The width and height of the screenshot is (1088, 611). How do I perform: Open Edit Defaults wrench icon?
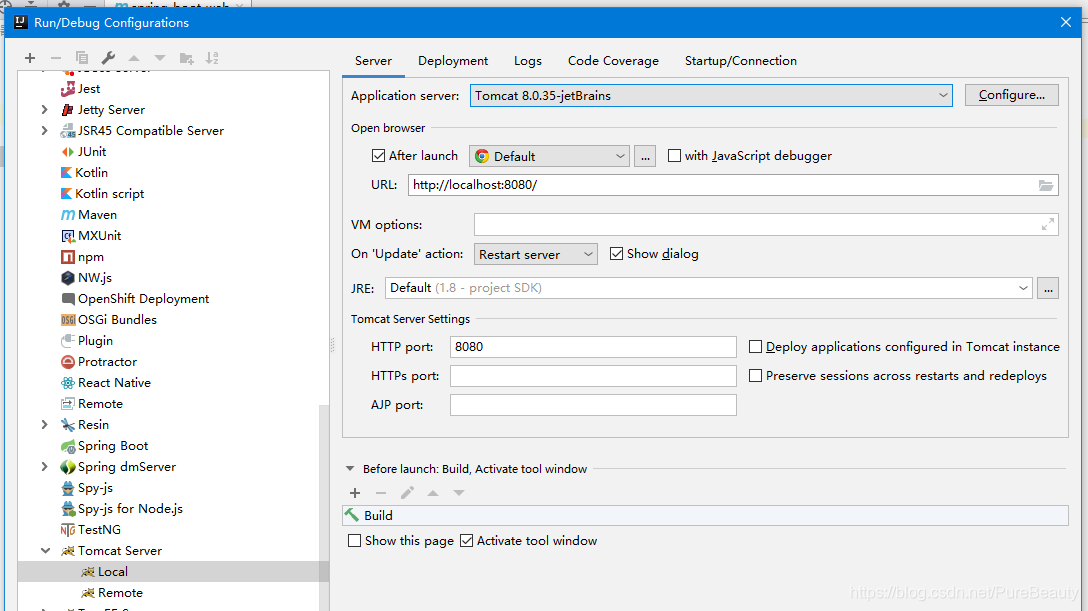click(x=108, y=58)
